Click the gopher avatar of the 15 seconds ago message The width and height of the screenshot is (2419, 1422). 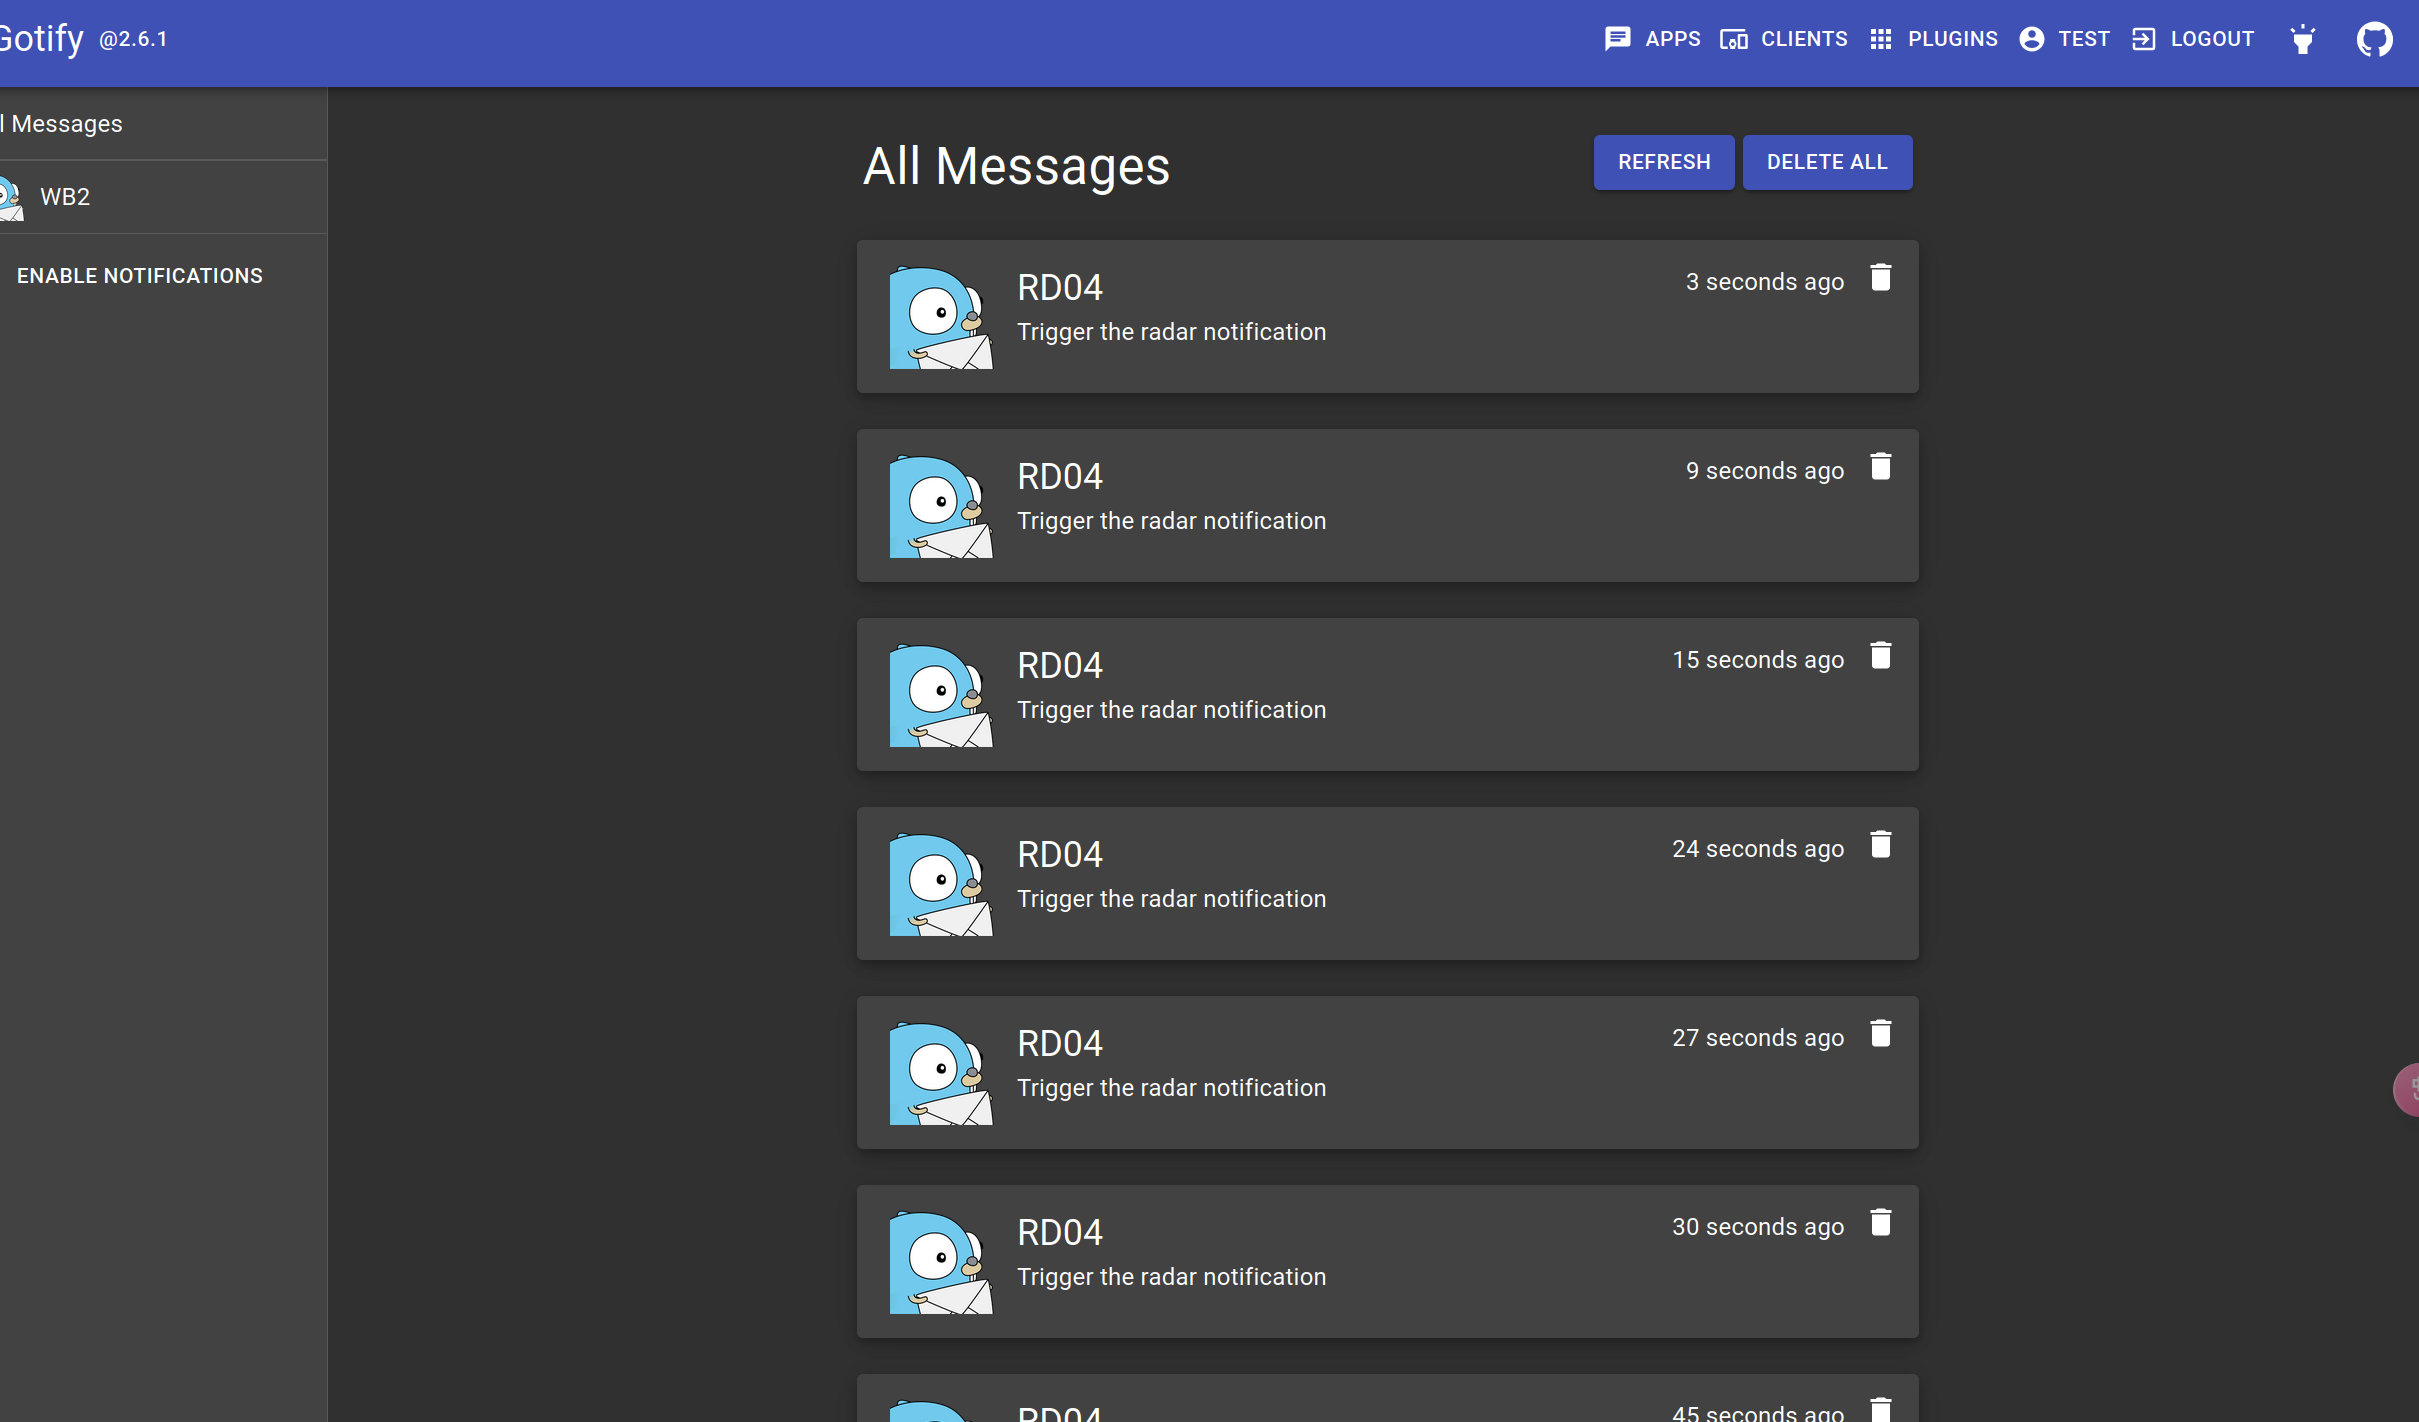click(x=941, y=695)
